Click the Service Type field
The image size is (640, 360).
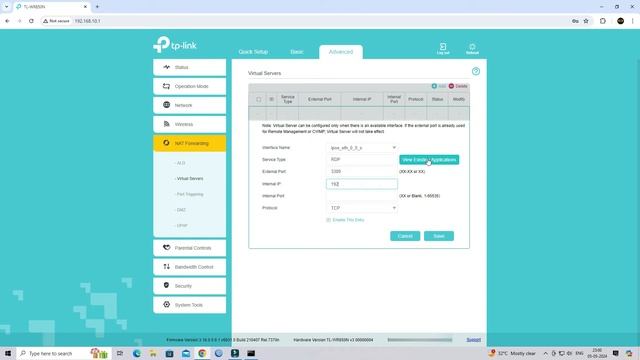362,160
